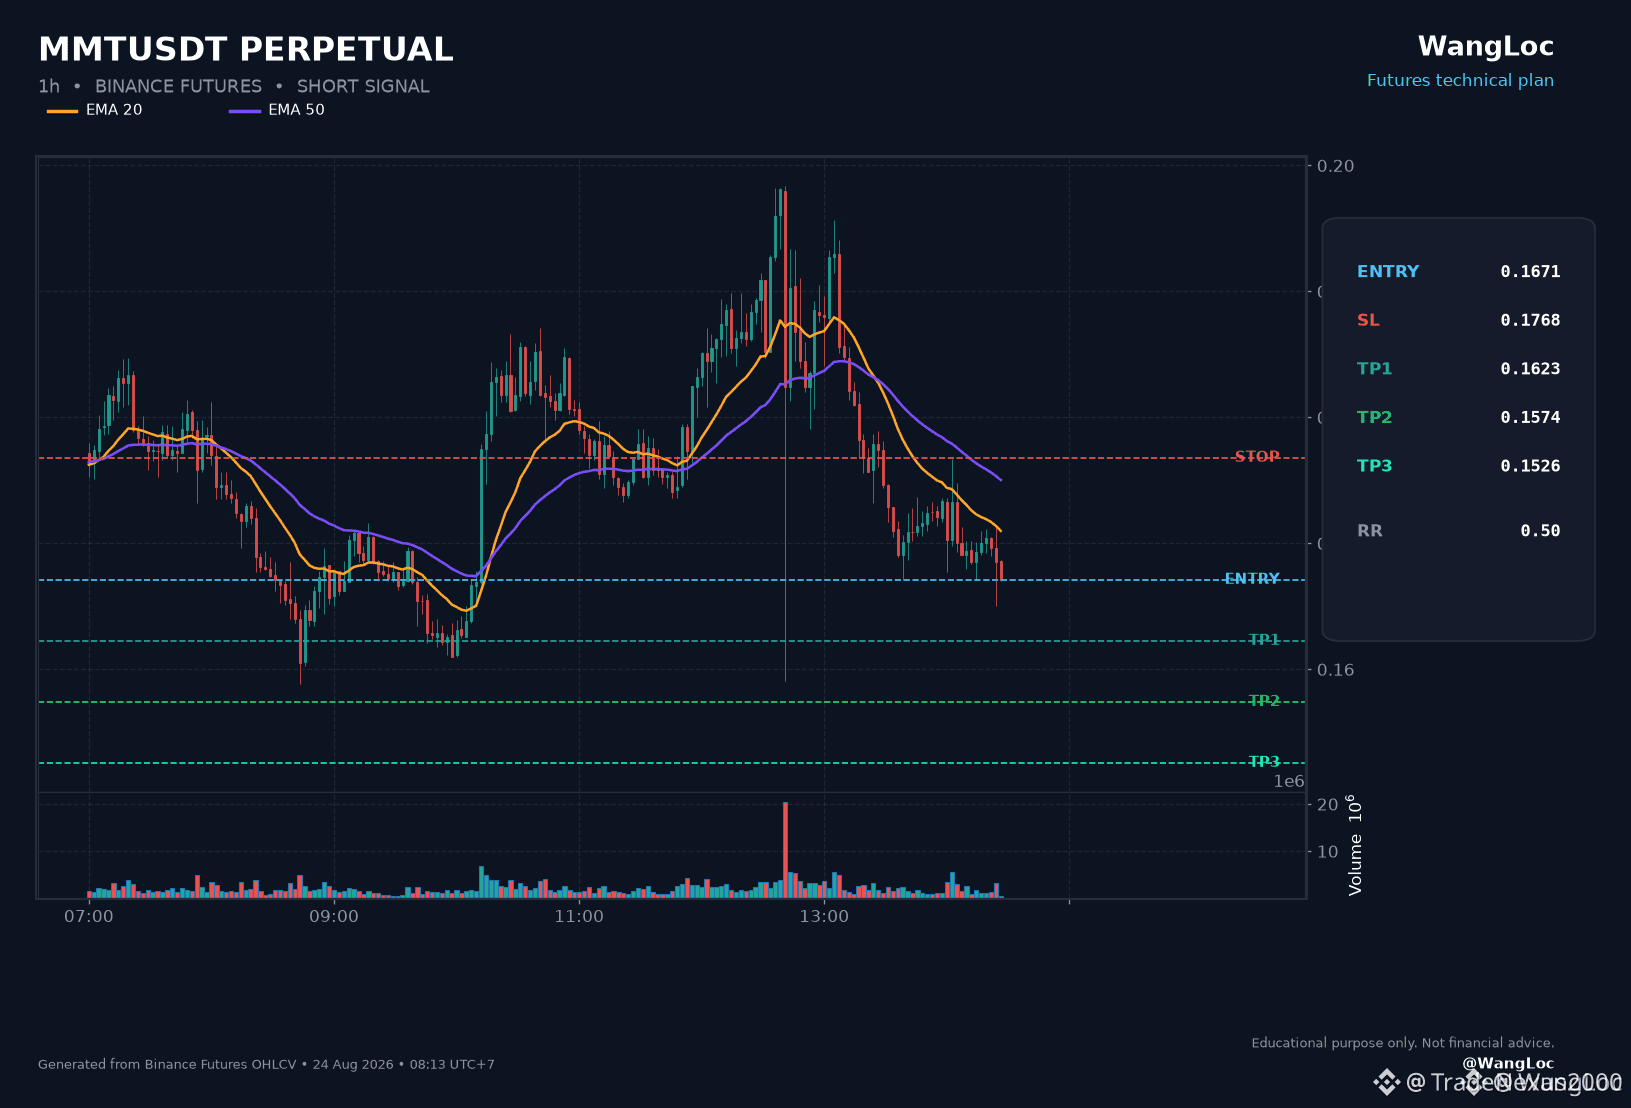Click the TP1 label on the chart line
1631x1108 pixels.
[1264, 640]
